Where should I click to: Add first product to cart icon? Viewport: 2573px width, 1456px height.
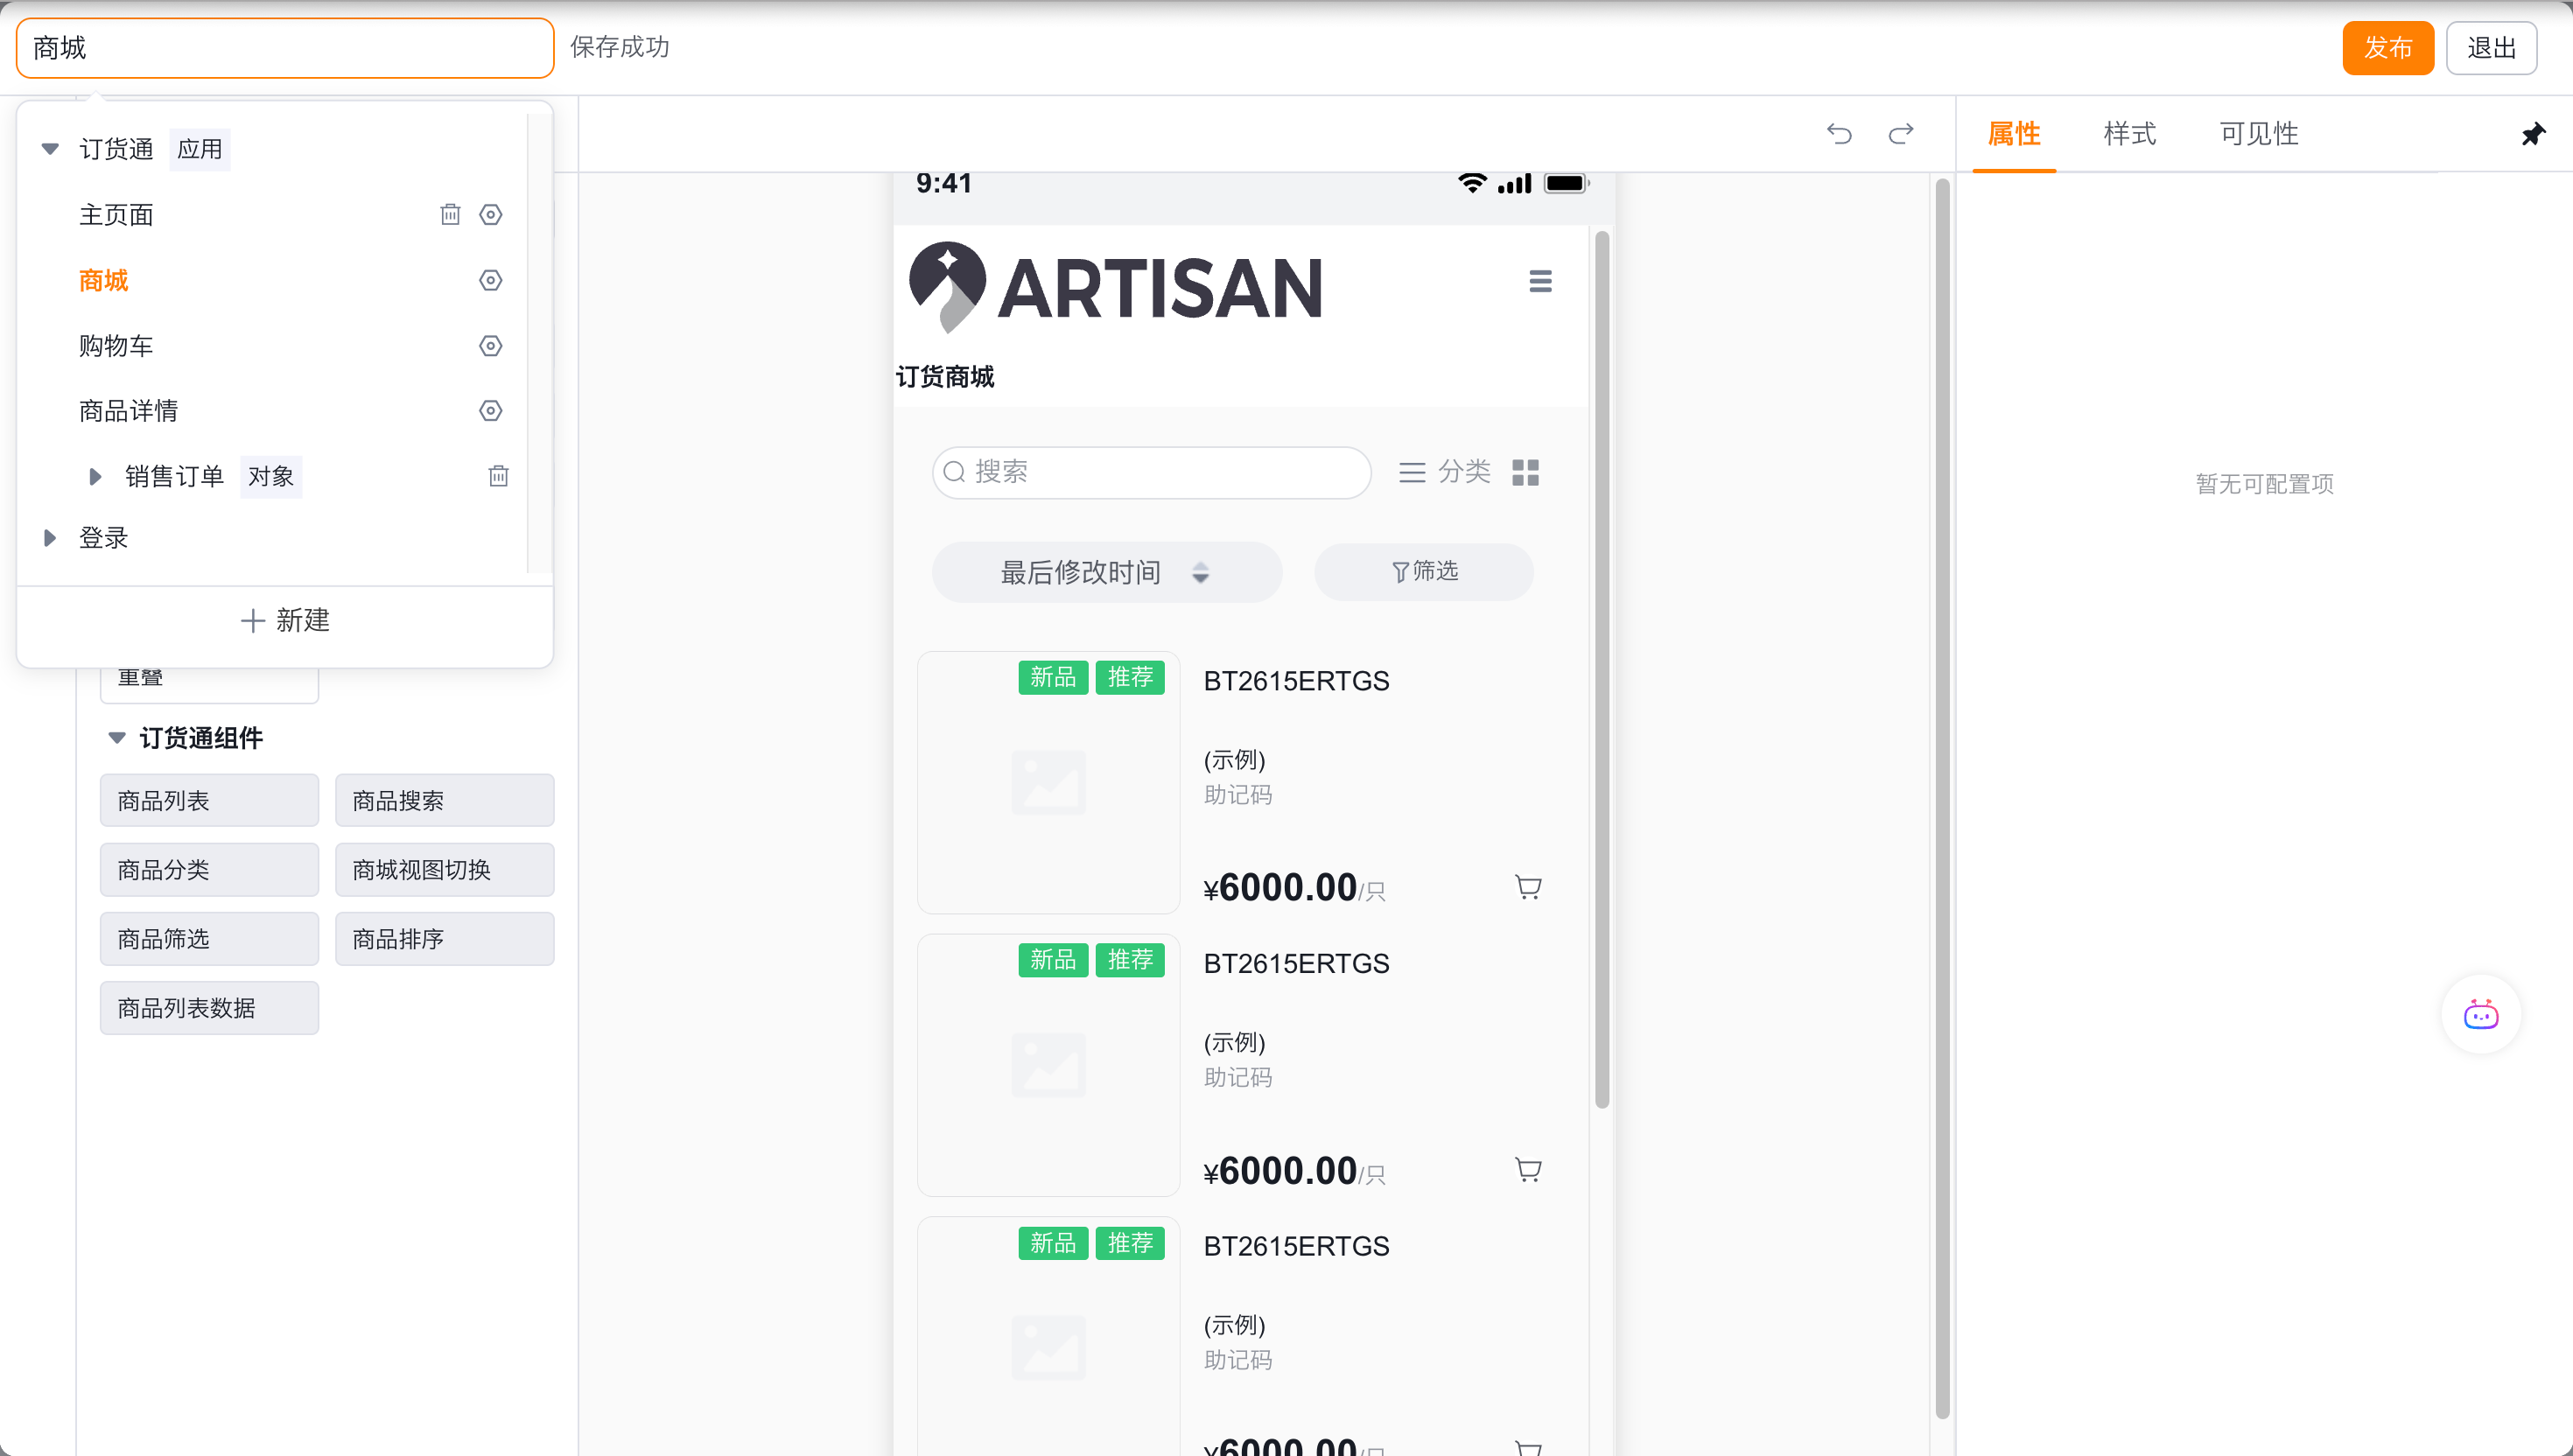pos(1528,887)
